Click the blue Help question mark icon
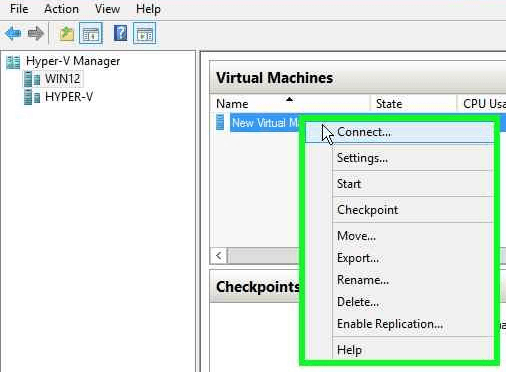 tap(120, 33)
